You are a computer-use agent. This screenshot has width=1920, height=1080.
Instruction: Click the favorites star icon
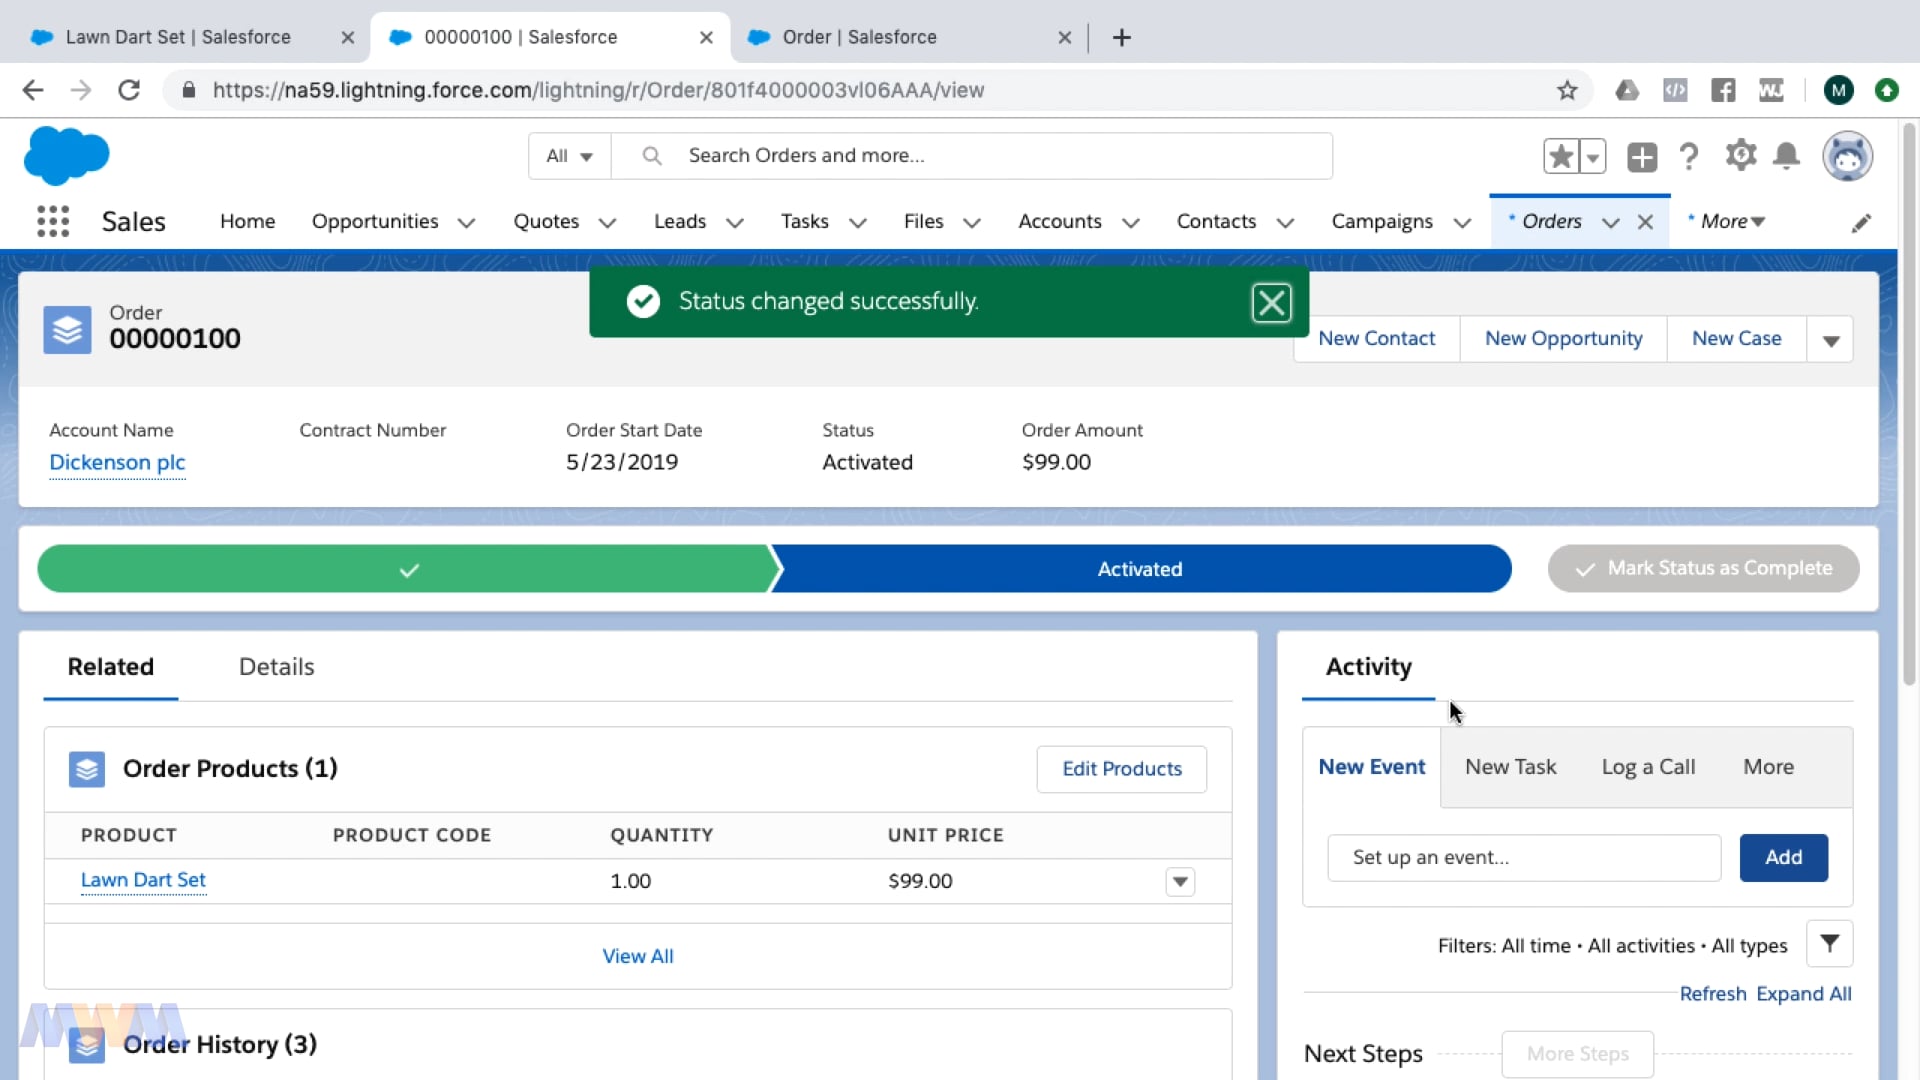click(1560, 157)
